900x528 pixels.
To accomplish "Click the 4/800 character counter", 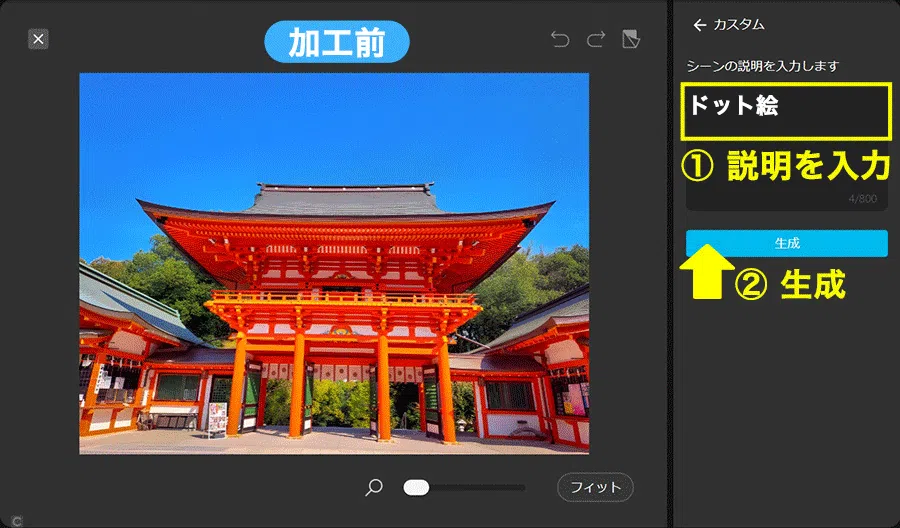I will coord(863,199).
